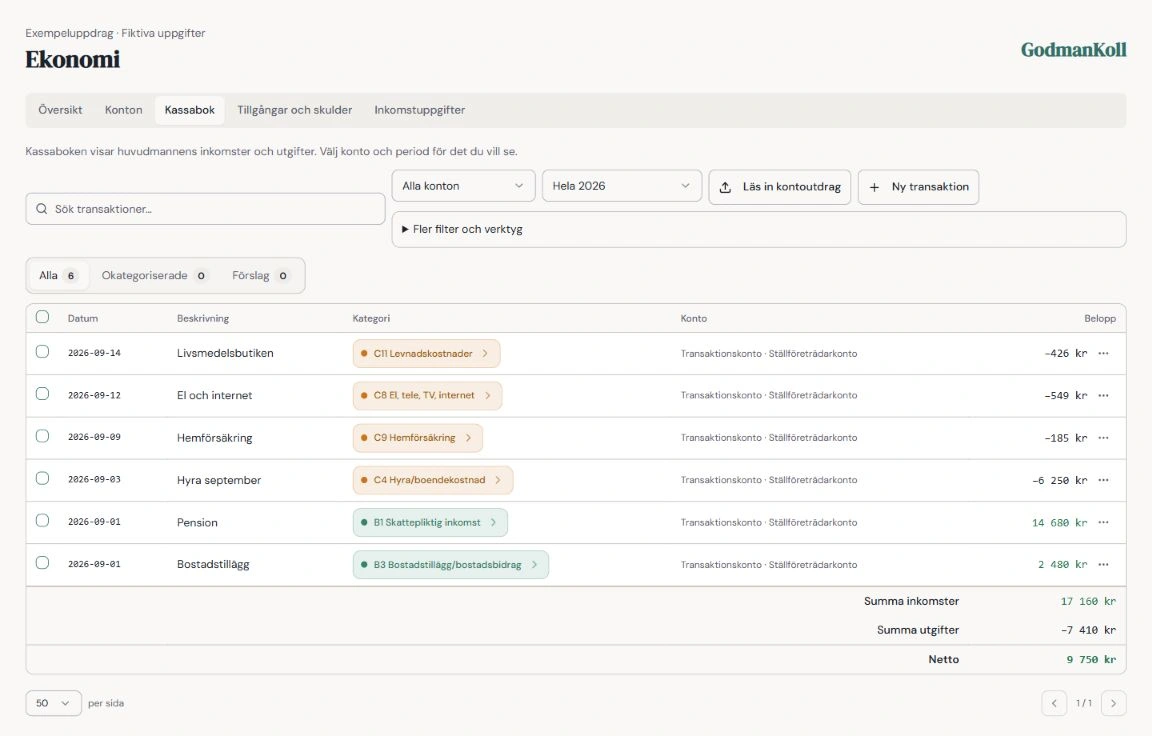Viewport: 1152px width, 736px height.
Task: Change the C11 Levnadskostnader category chip
Action: tap(426, 353)
